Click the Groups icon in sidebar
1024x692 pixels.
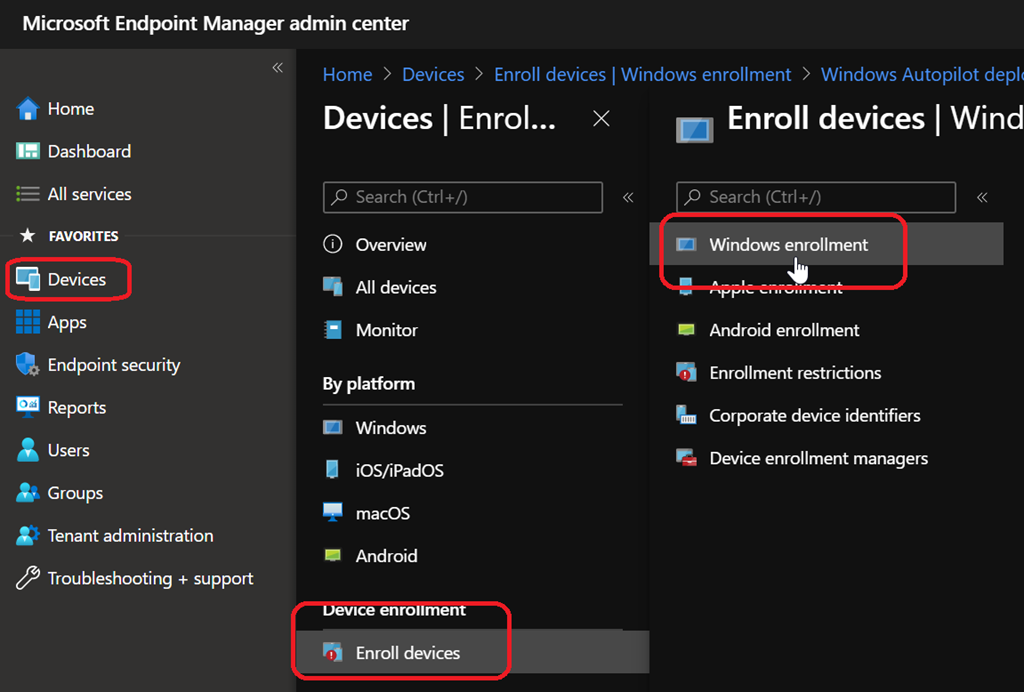(28, 493)
